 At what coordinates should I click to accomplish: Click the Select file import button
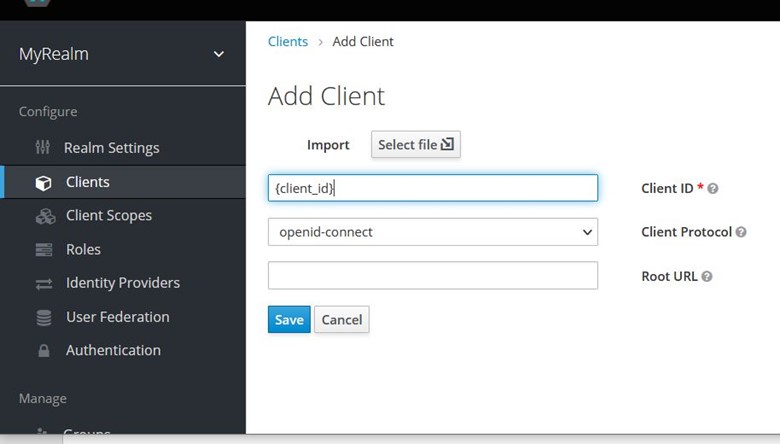click(x=416, y=144)
